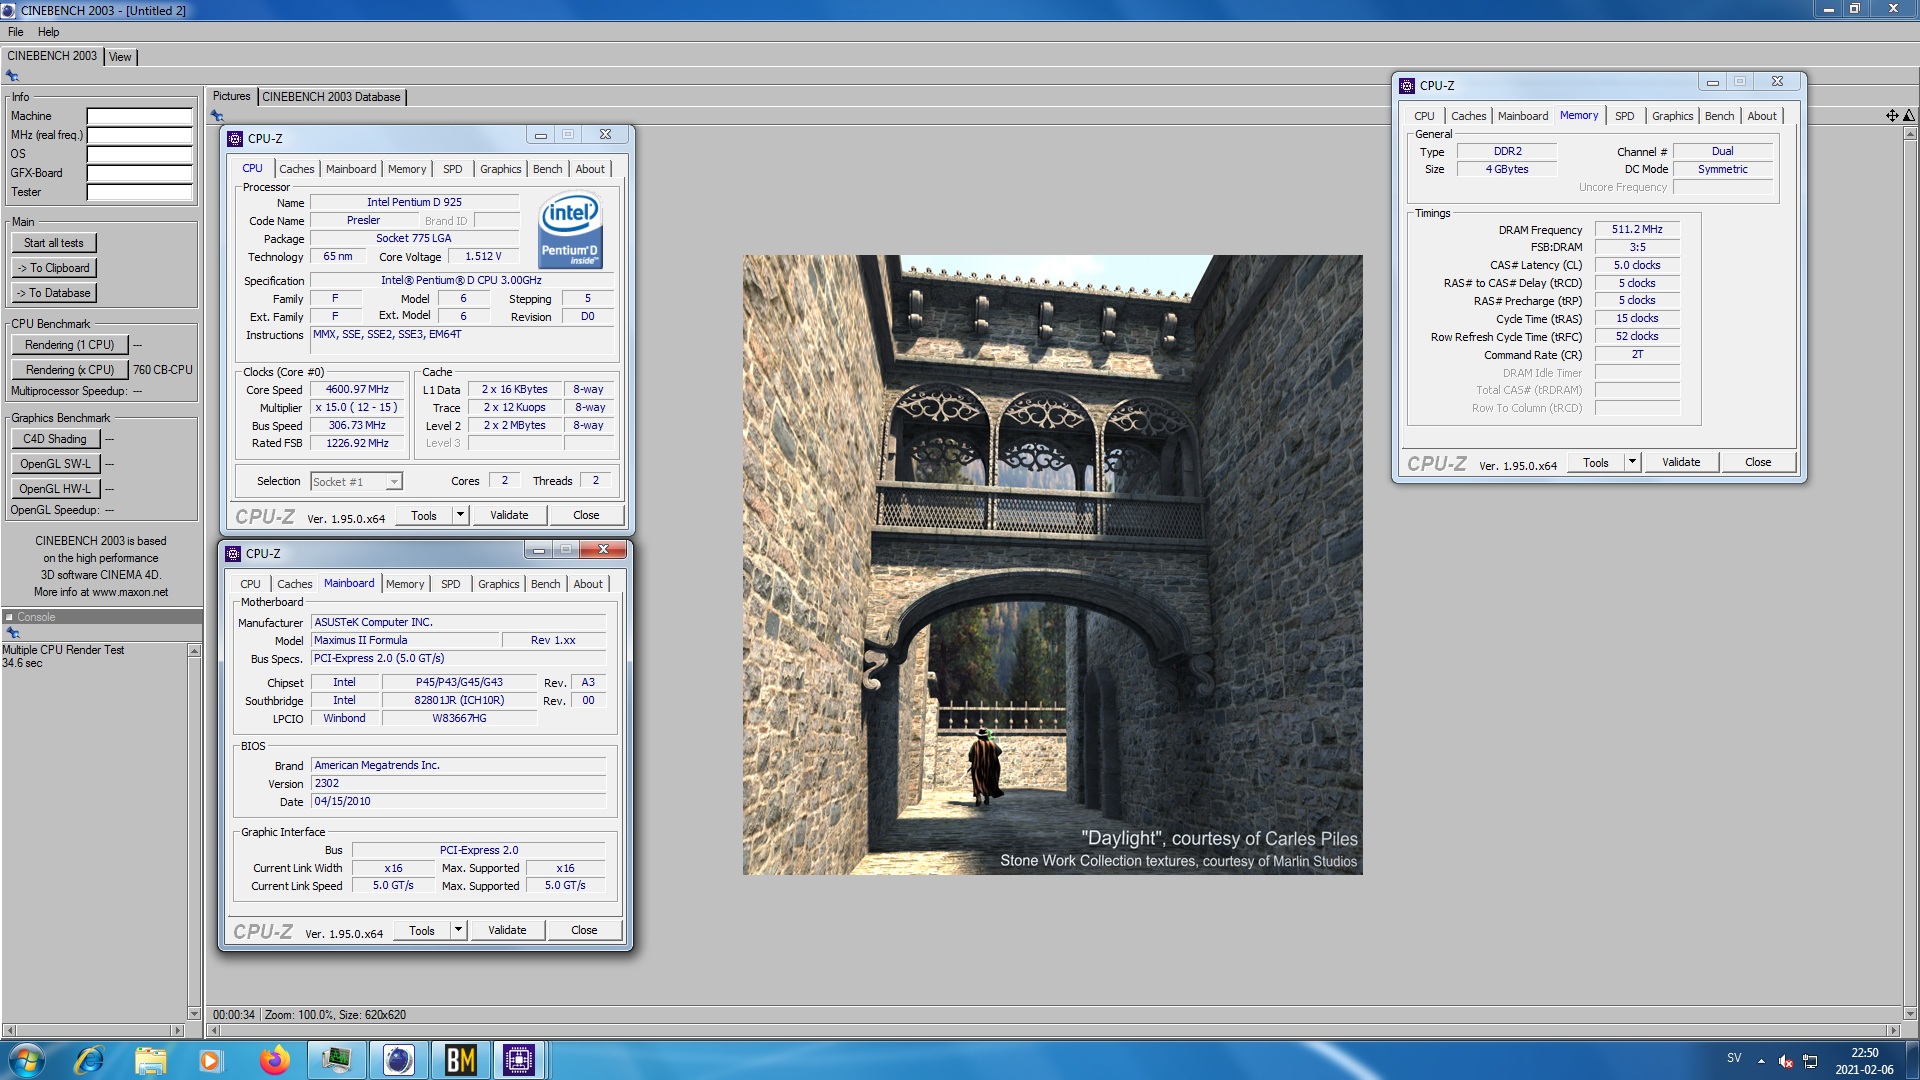Open SPD tab in CPU-Z Memory window

coord(1624,116)
